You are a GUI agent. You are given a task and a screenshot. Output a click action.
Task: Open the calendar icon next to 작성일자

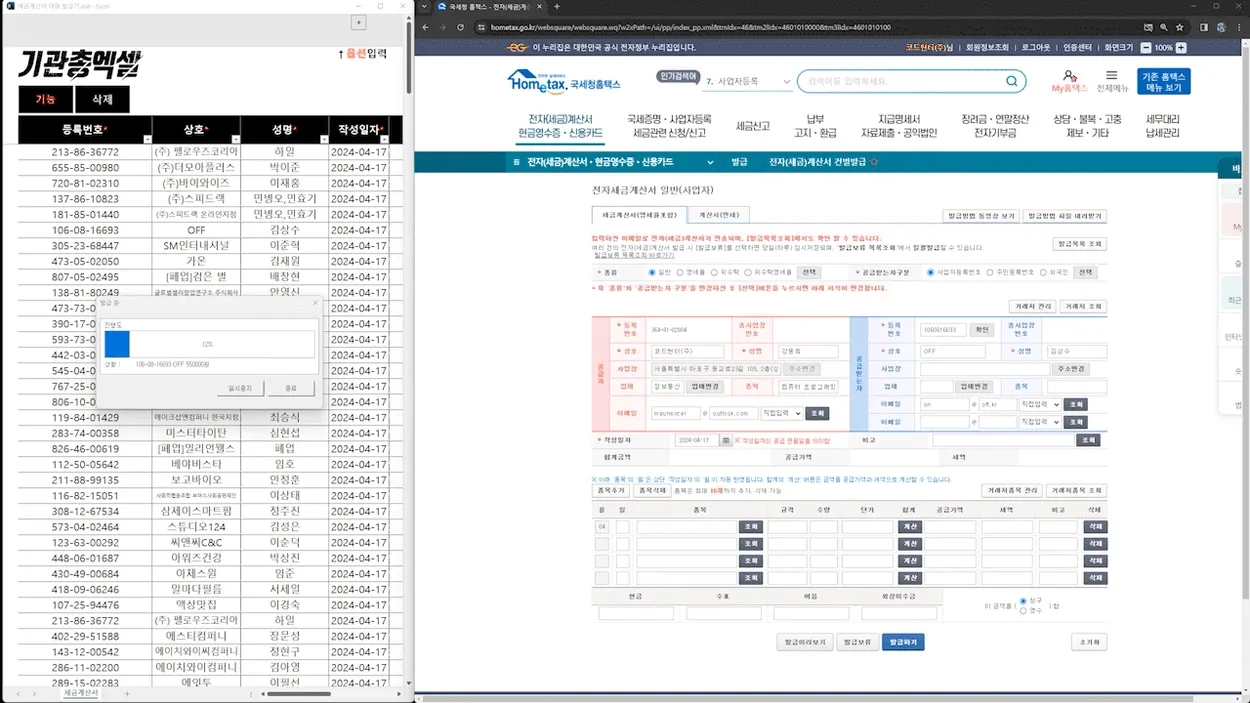pos(727,440)
